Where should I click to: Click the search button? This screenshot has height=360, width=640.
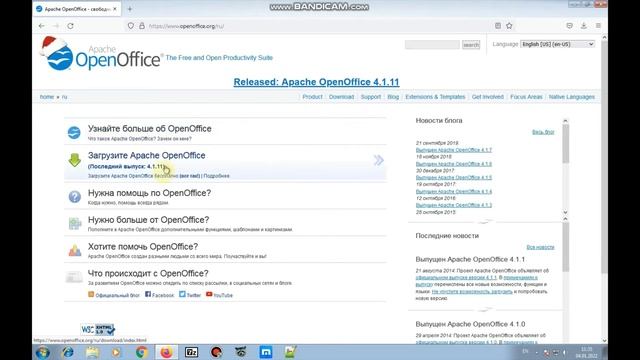coord(471,44)
